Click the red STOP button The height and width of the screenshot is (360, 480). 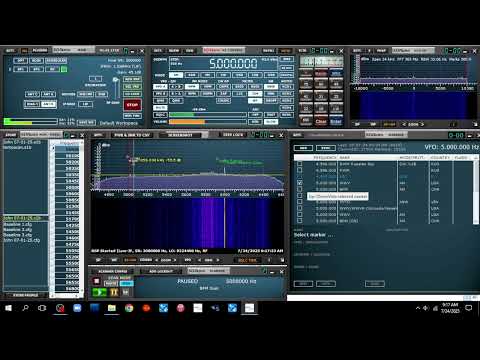click(x=132, y=105)
